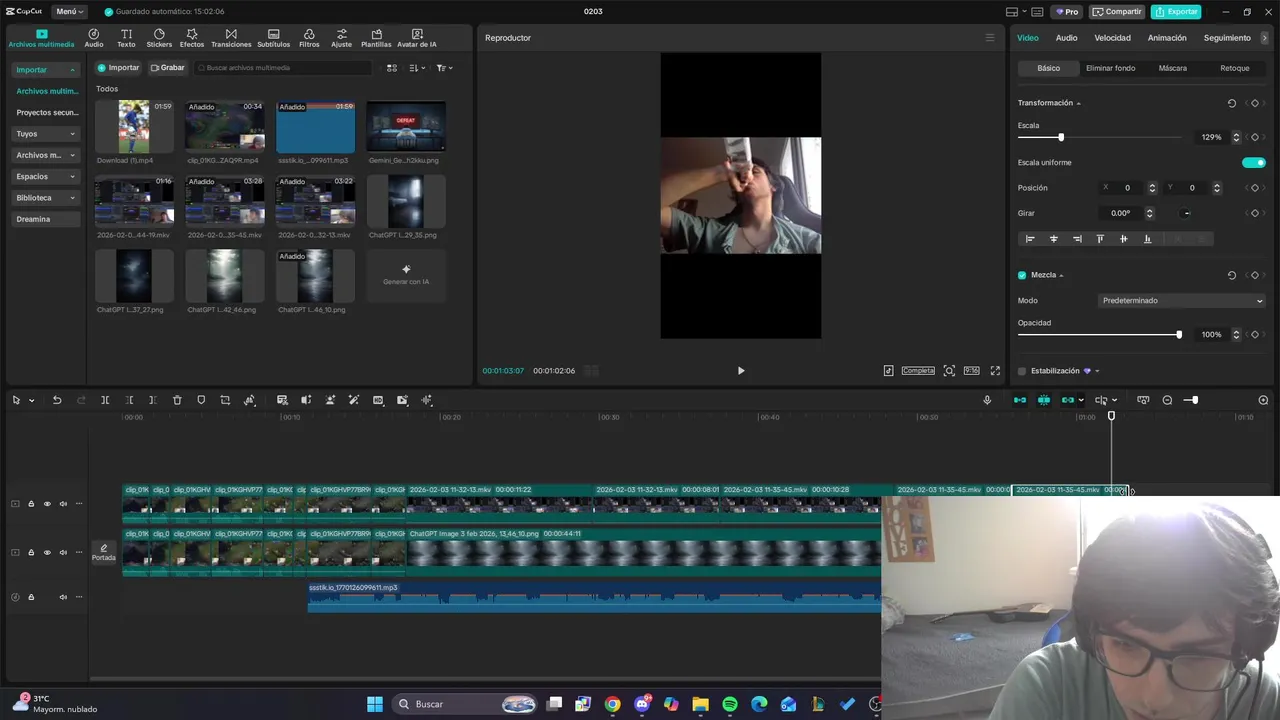Click the microphone voiceover record icon
This screenshot has height=720, width=1280.
(x=987, y=400)
